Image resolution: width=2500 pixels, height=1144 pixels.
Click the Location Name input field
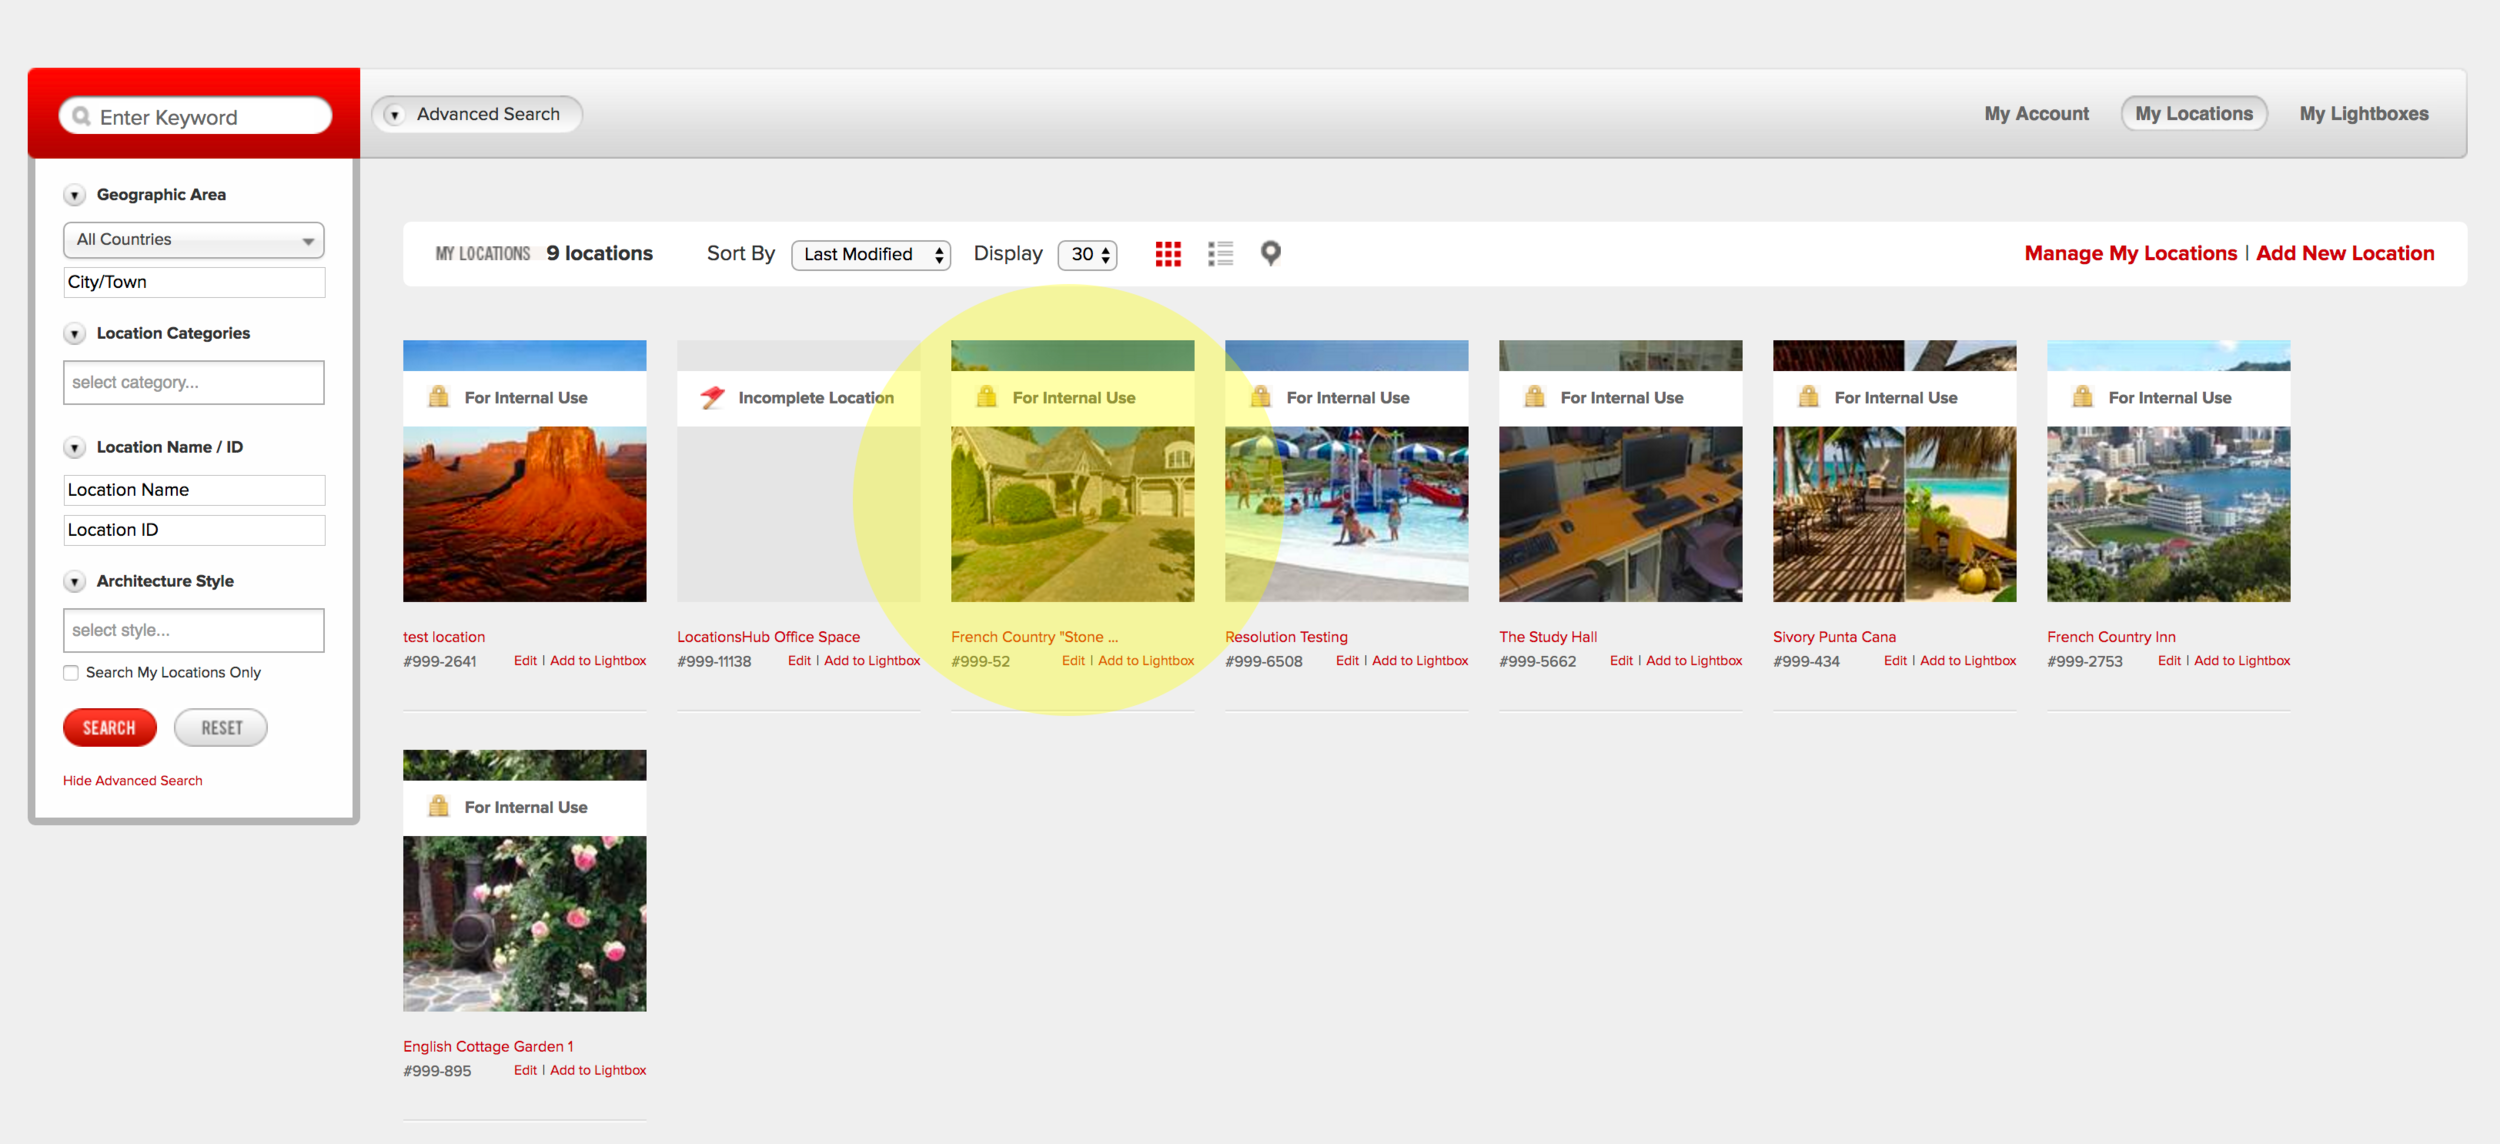194,490
